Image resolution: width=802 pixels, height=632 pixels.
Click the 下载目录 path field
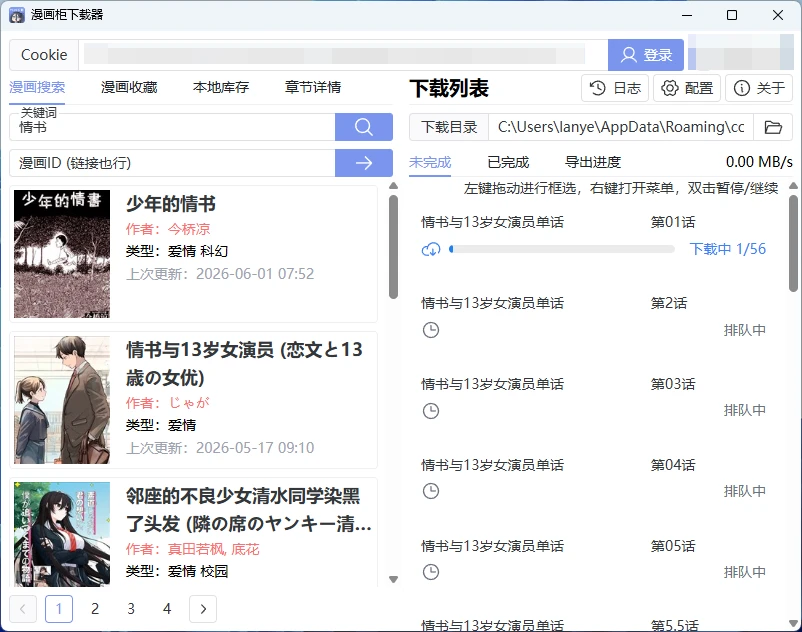tap(621, 127)
